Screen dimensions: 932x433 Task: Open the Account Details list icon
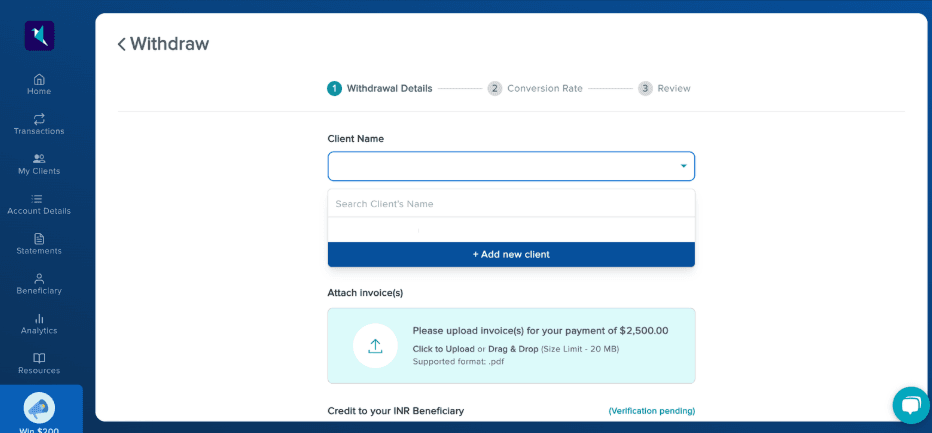(x=38, y=199)
